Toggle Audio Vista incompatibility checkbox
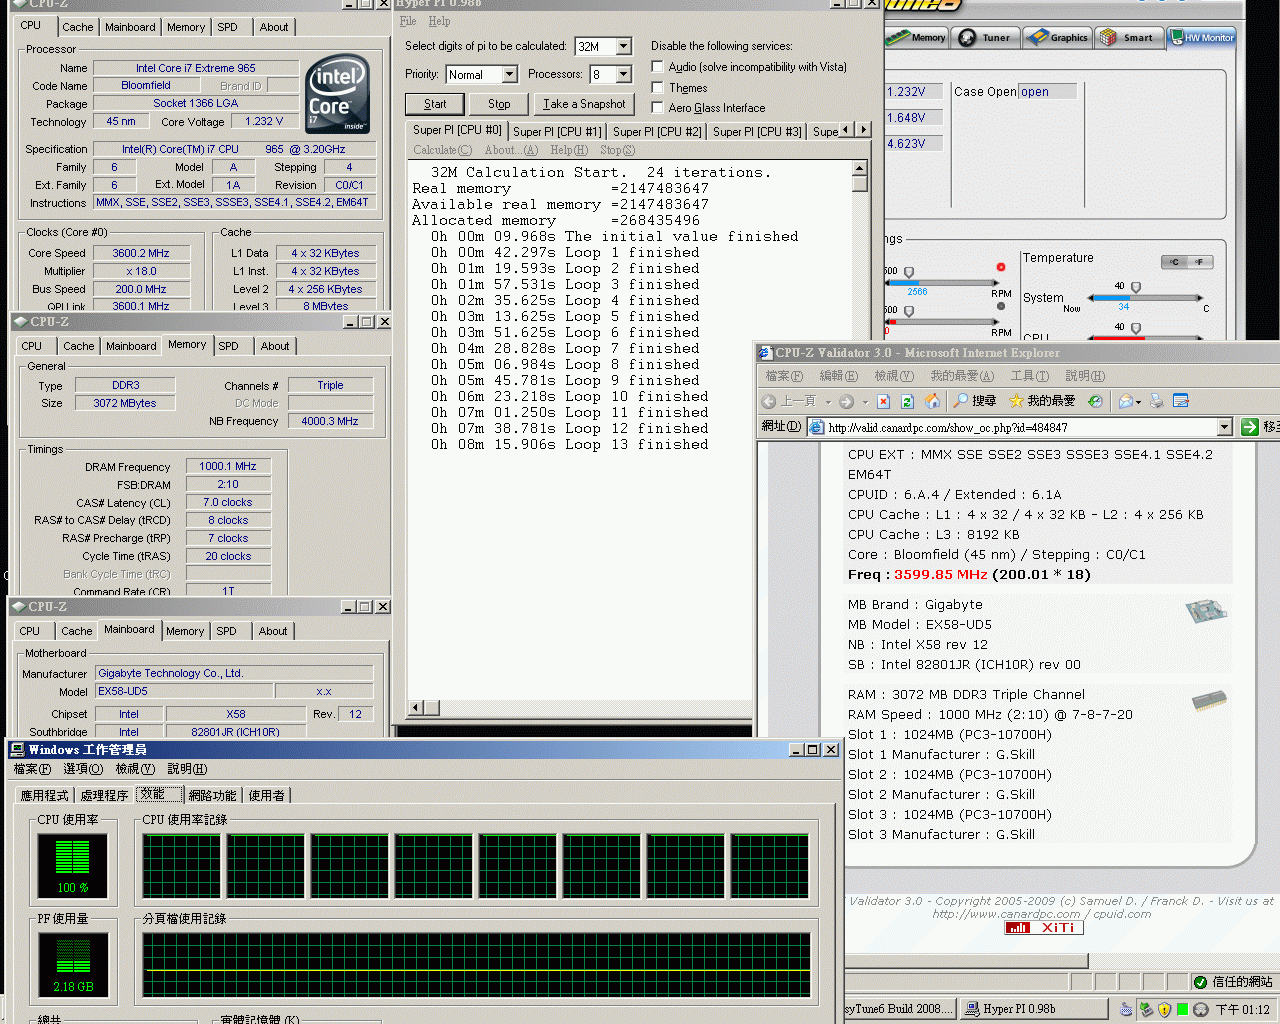 pyautogui.click(x=657, y=67)
